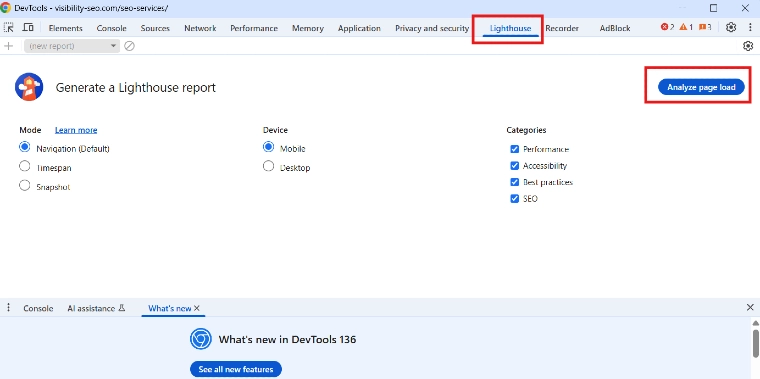Click the scrollbar up arrow in drawer
The width and height of the screenshot is (760, 379).
756,323
